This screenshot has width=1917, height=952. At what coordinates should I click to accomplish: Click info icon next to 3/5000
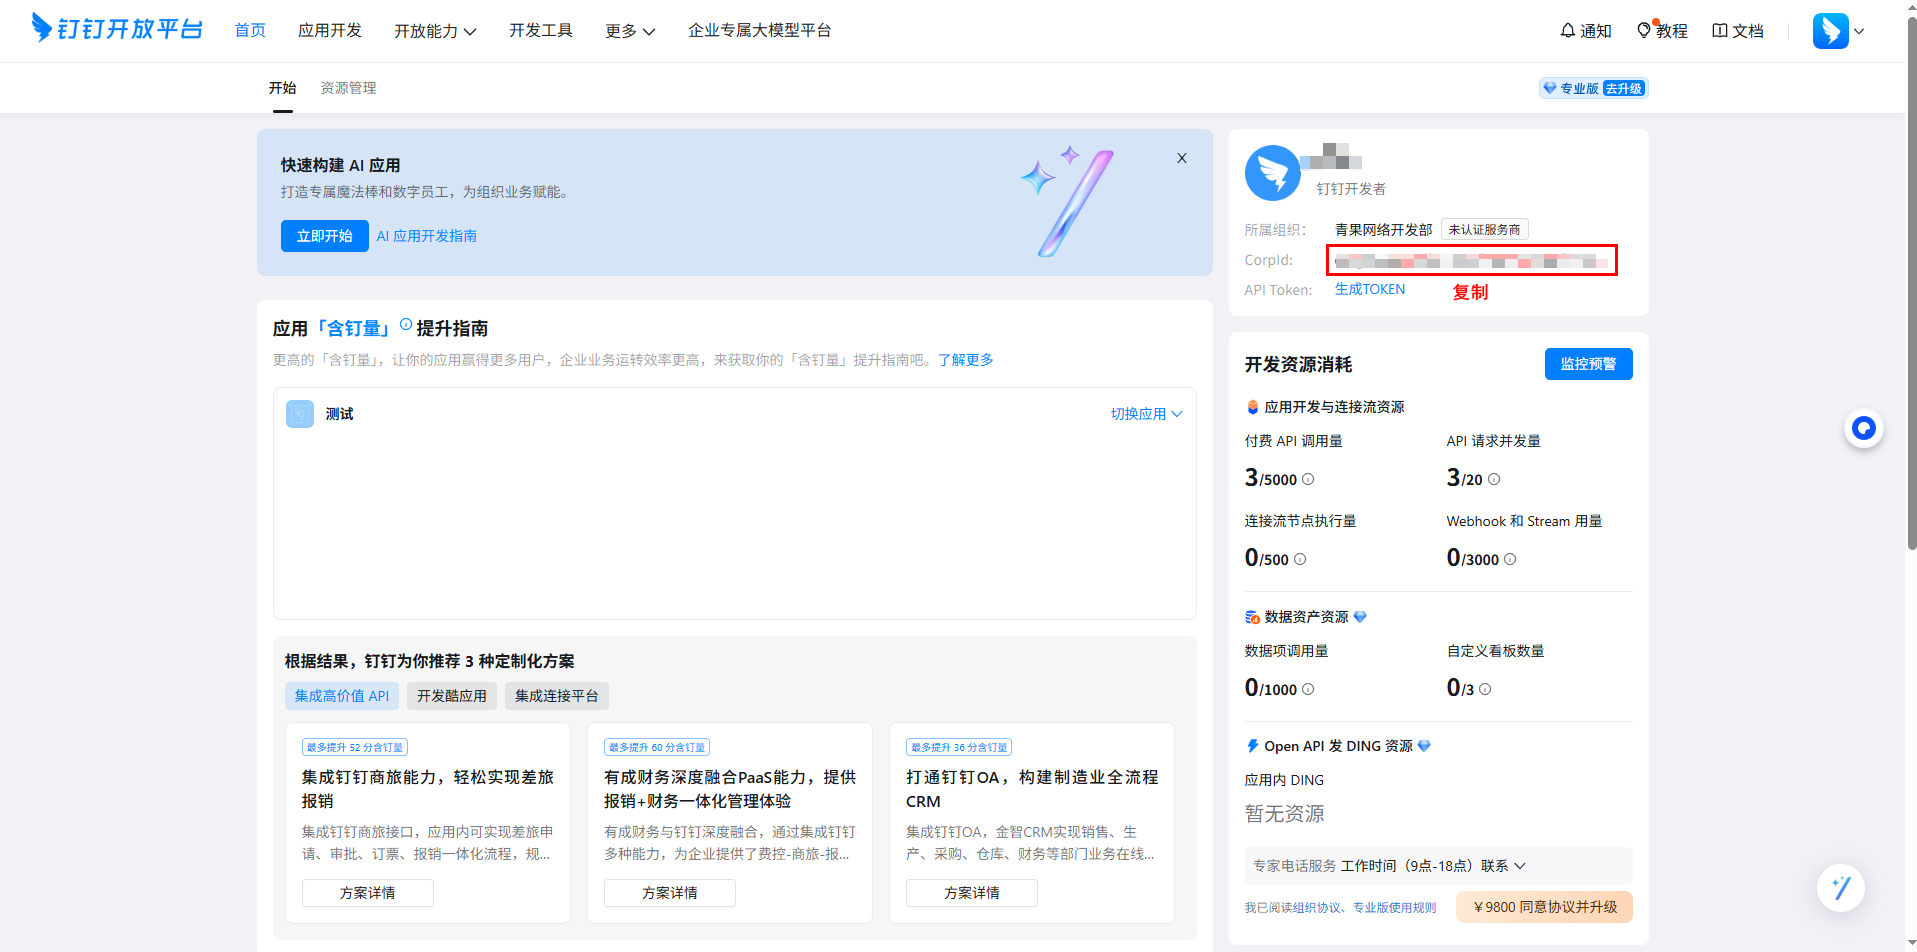pos(1308,479)
